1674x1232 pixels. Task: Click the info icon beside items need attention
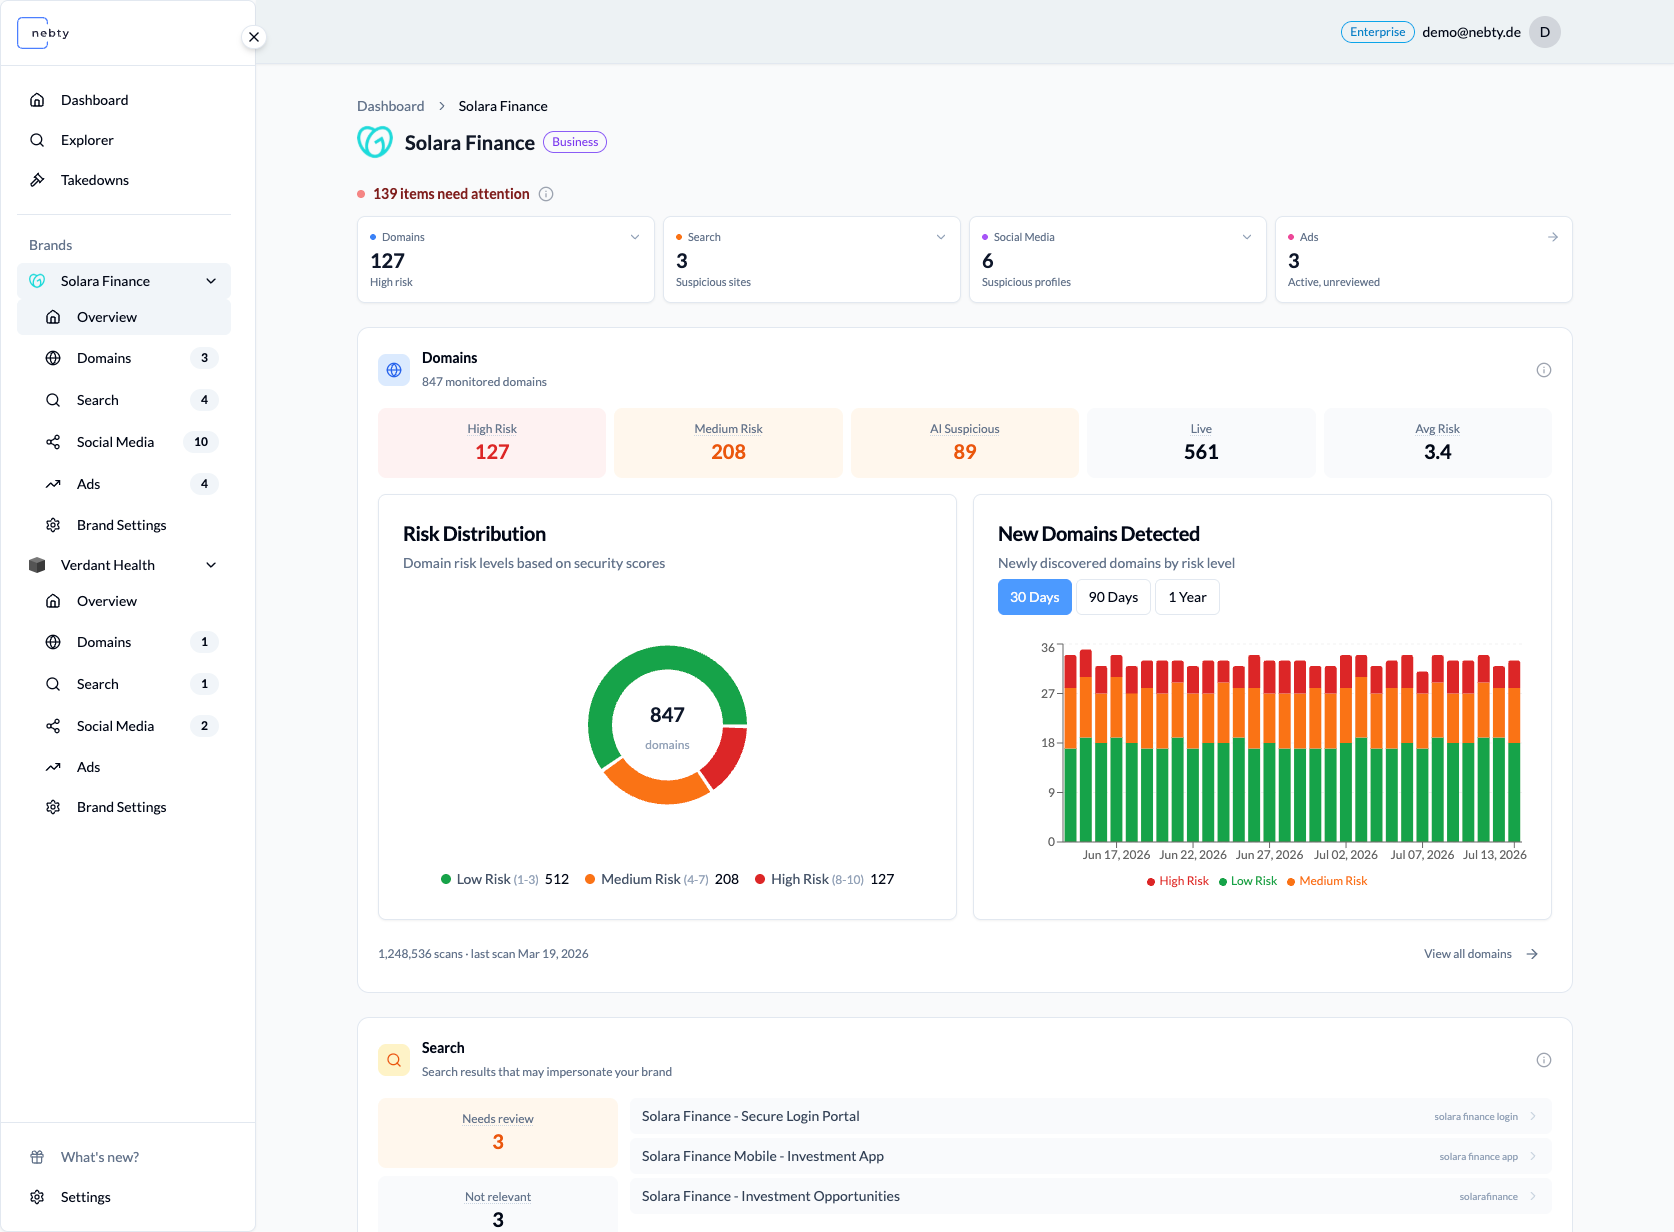(x=546, y=194)
